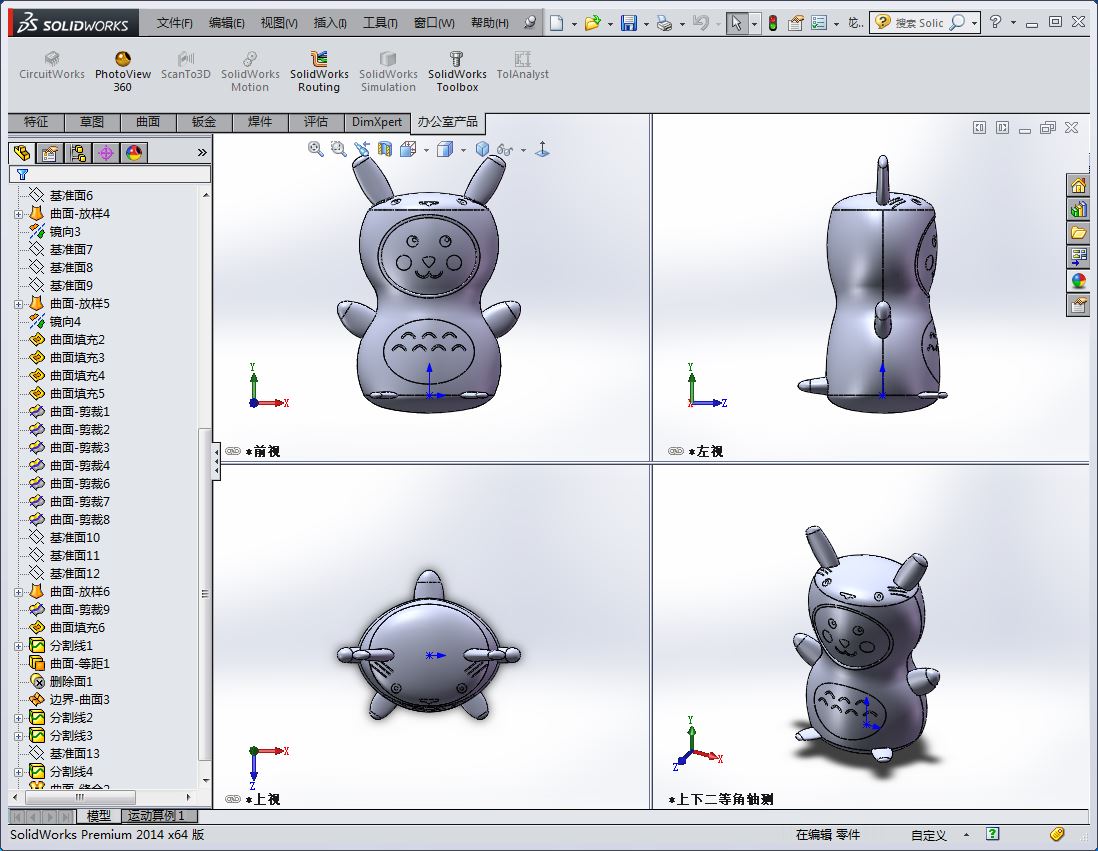The height and width of the screenshot is (851, 1098).
Task: Open DimXpertManager tab icon
Action: coord(106,153)
